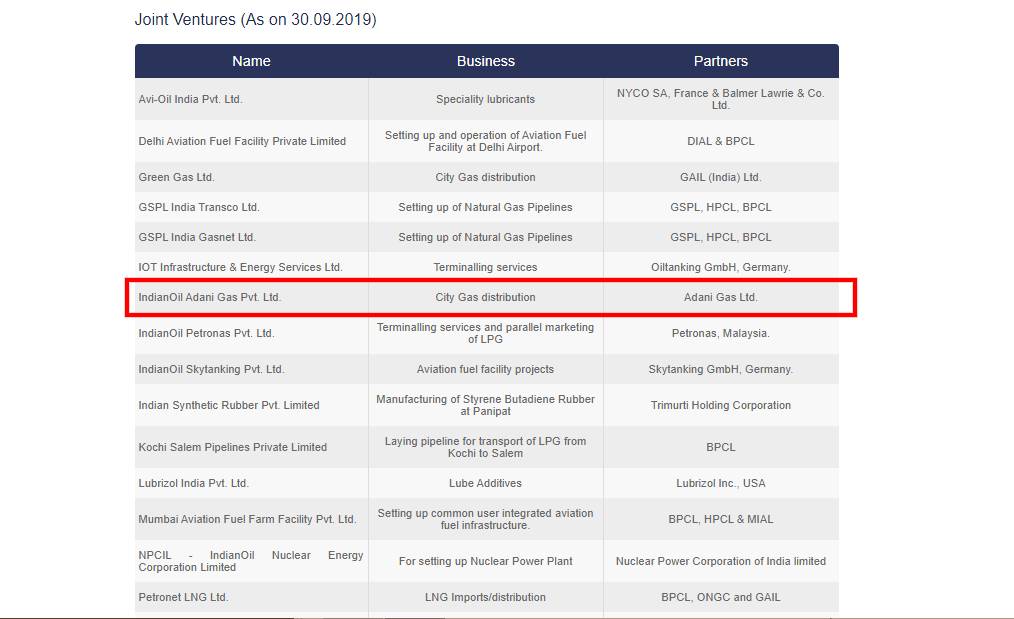This screenshot has width=1014, height=619.
Task: Click Petronet LNG Ltd. name cell
Action: click(x=184, y=597)
